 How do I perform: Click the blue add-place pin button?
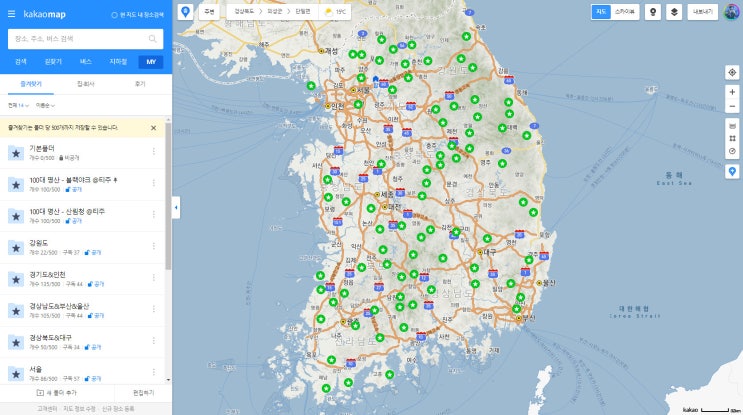pyautogui.click(x=732, y=171)
